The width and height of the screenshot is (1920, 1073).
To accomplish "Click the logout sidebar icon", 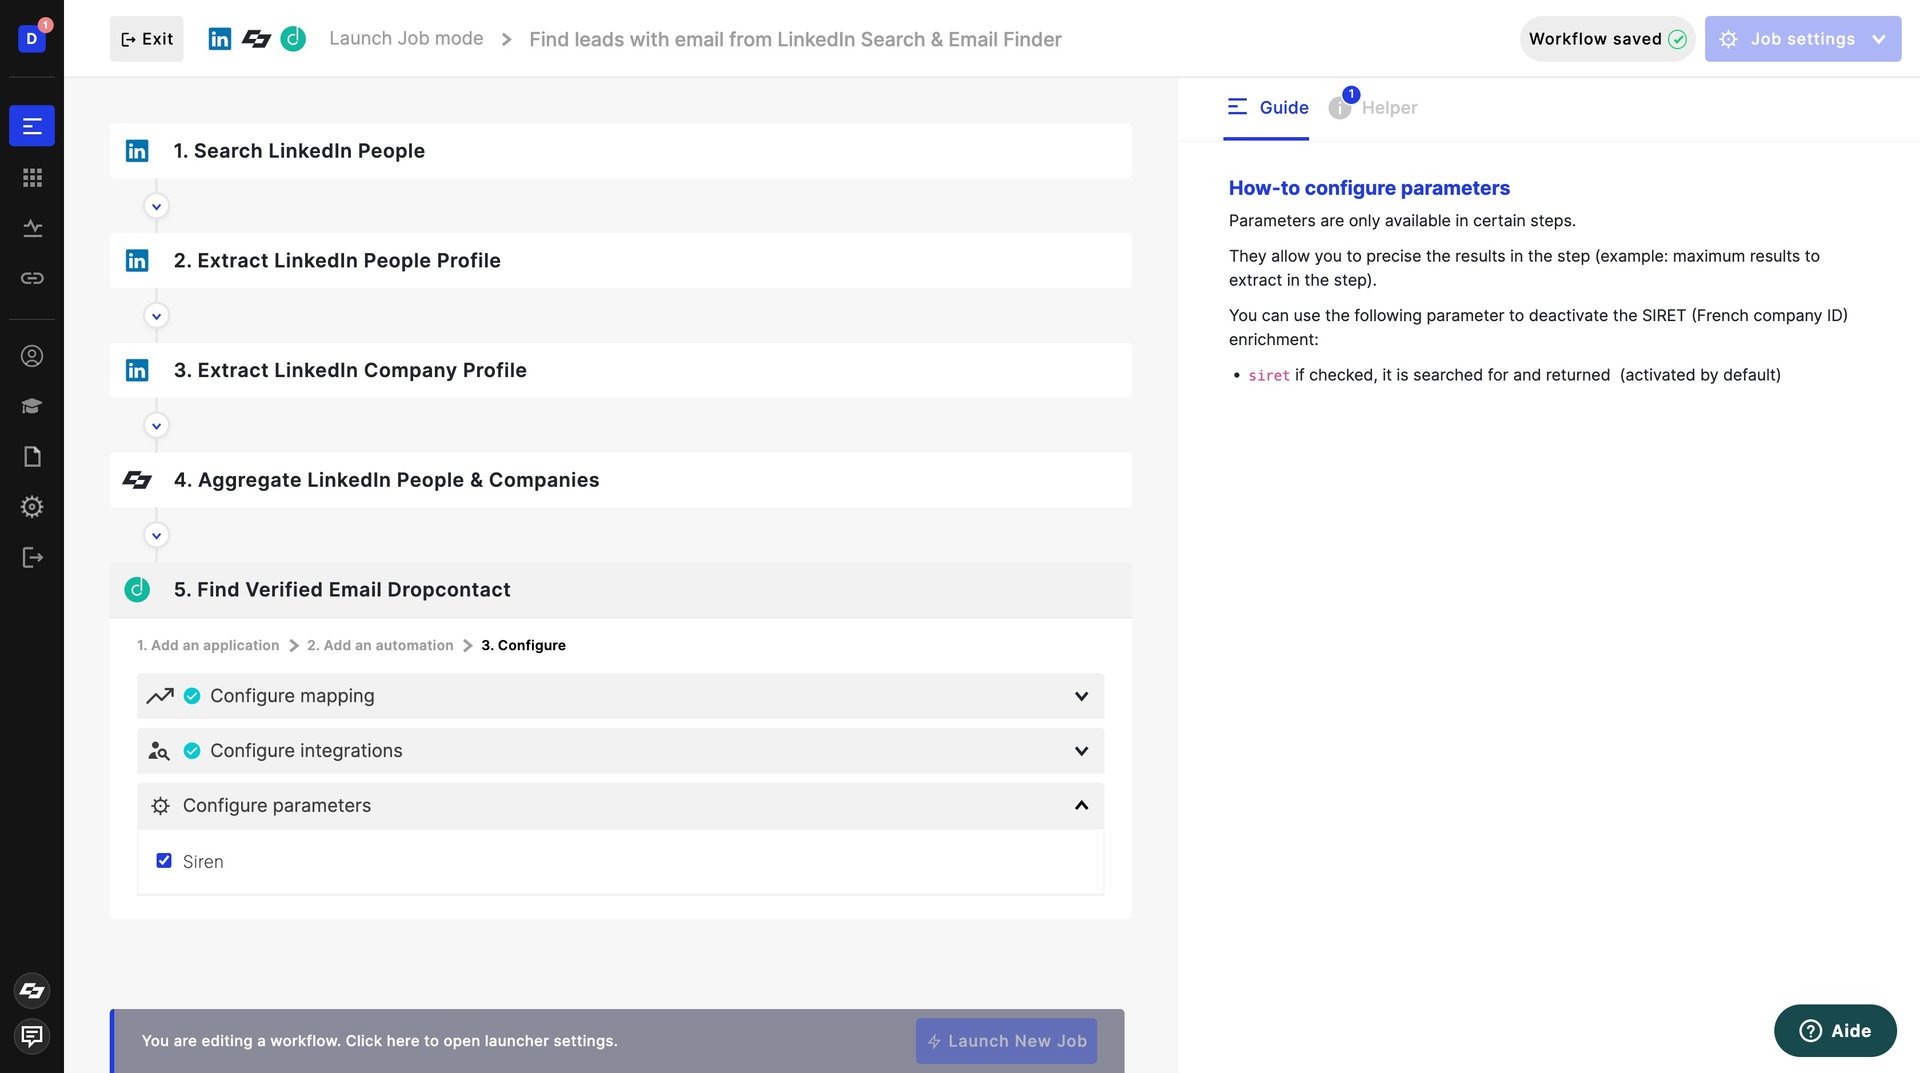I will coord(32,557).
